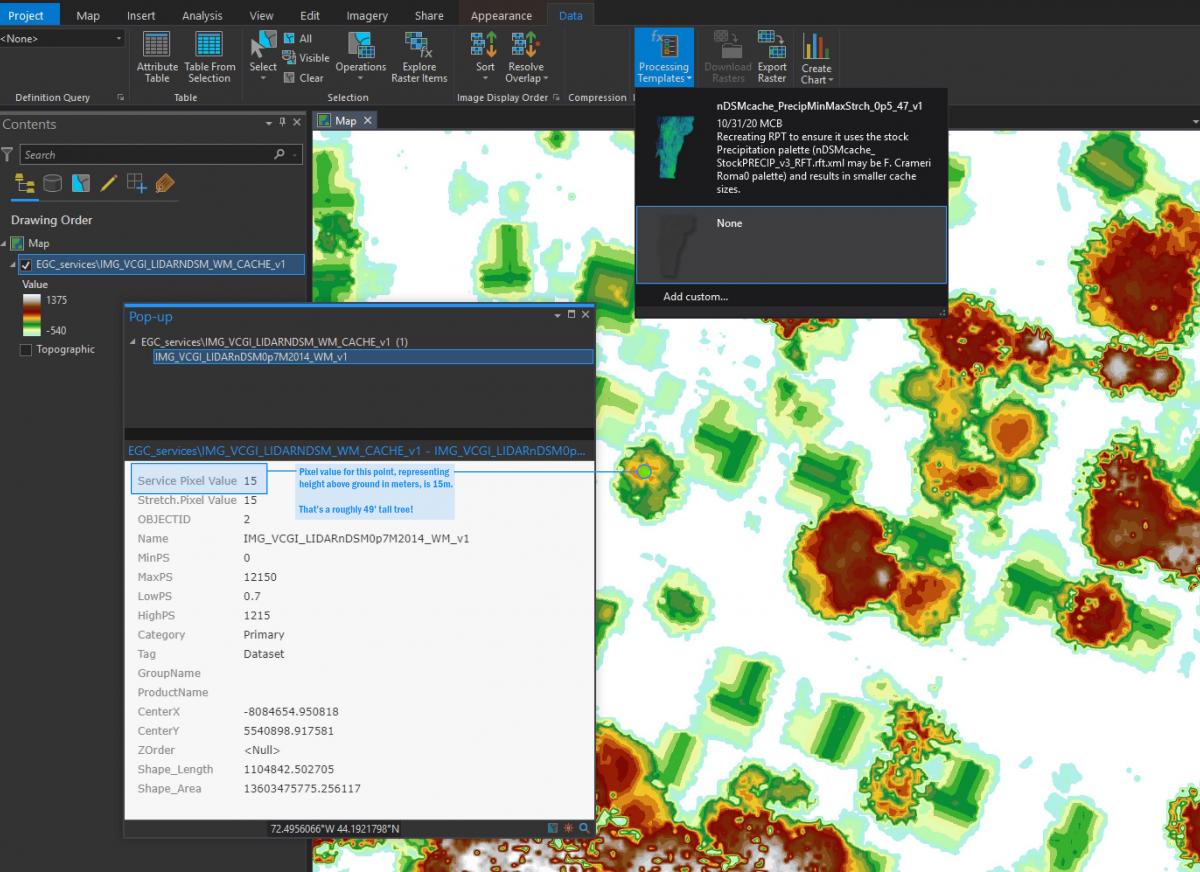The width and height of the screenshot is (1200, 872).
Task: Click the filter funnel icon in Contents
Action: point(8,155)
